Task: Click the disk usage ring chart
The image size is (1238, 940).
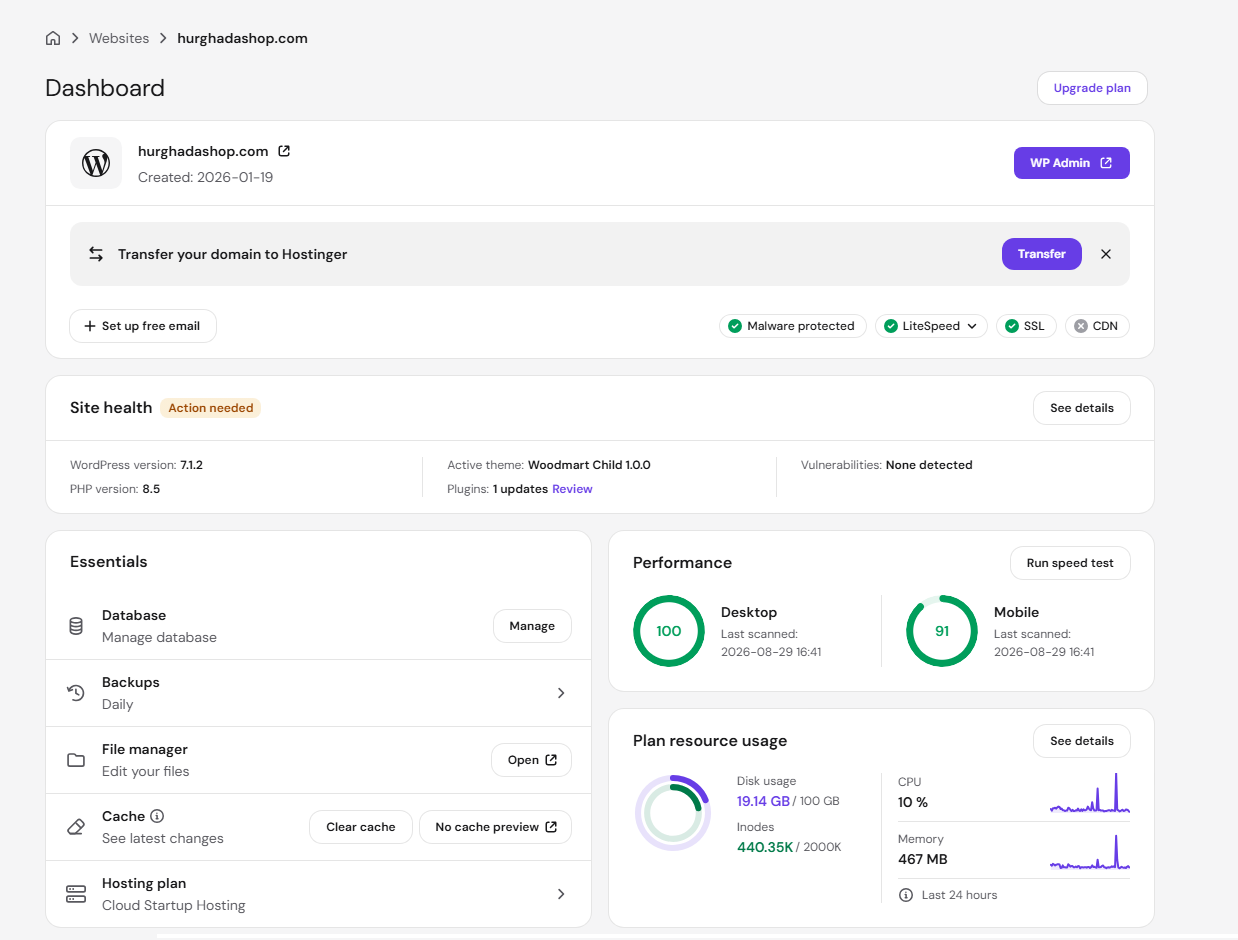Action: (673, 813)
